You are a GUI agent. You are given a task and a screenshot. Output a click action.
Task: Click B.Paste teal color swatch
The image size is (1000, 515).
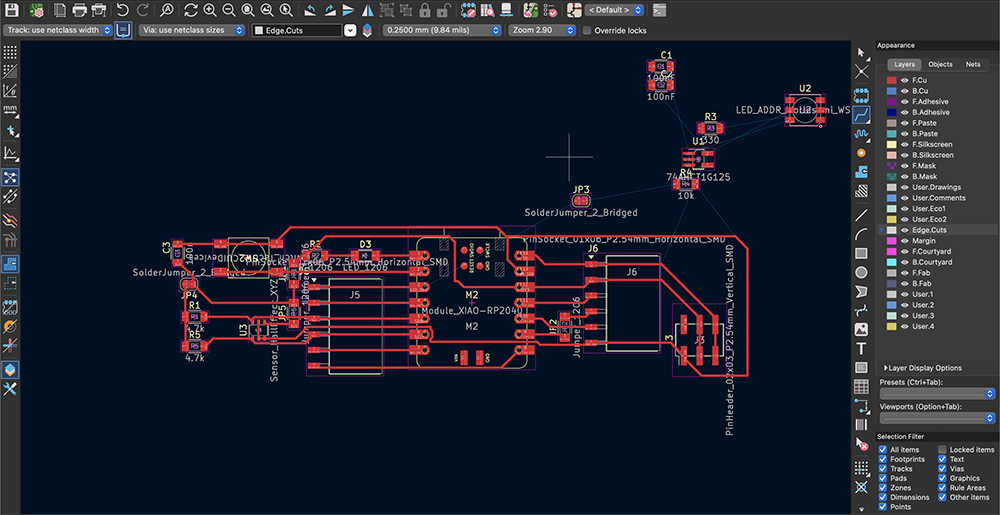[892, 134]
